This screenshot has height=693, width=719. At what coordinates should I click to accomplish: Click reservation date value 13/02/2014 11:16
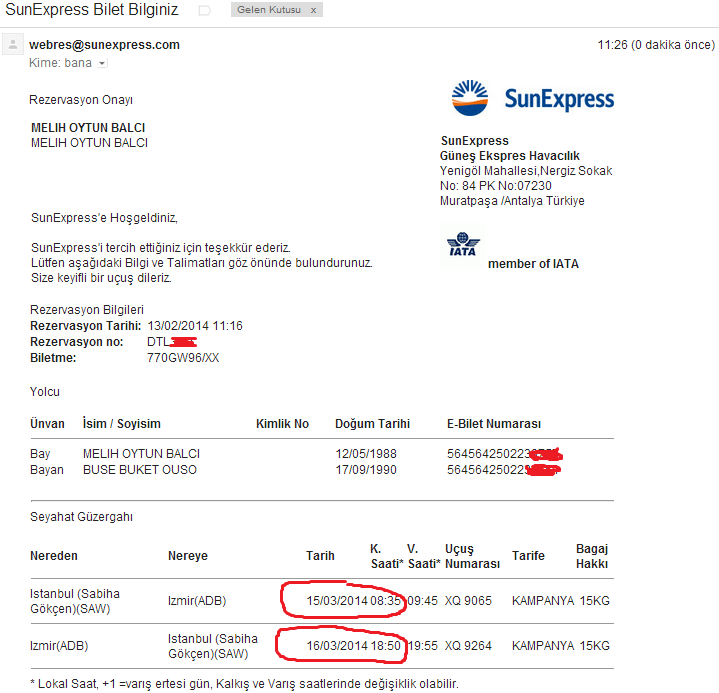pos(195,326)
